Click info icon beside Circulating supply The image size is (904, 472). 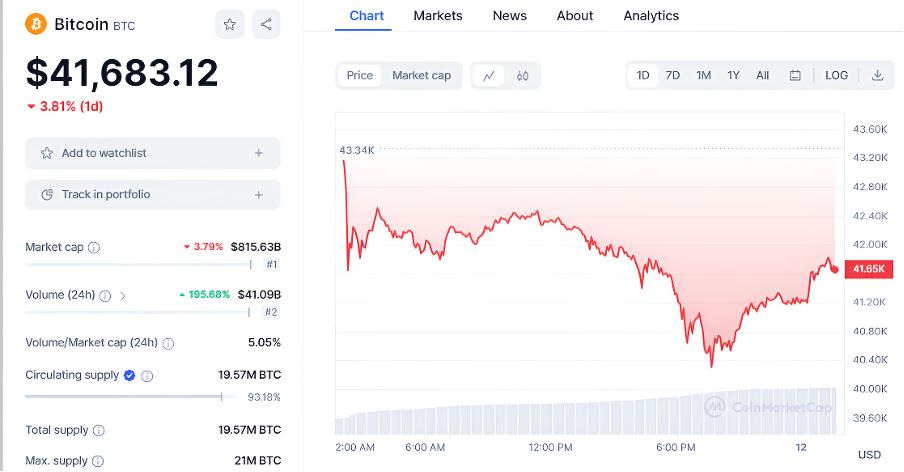coord(147,376)
